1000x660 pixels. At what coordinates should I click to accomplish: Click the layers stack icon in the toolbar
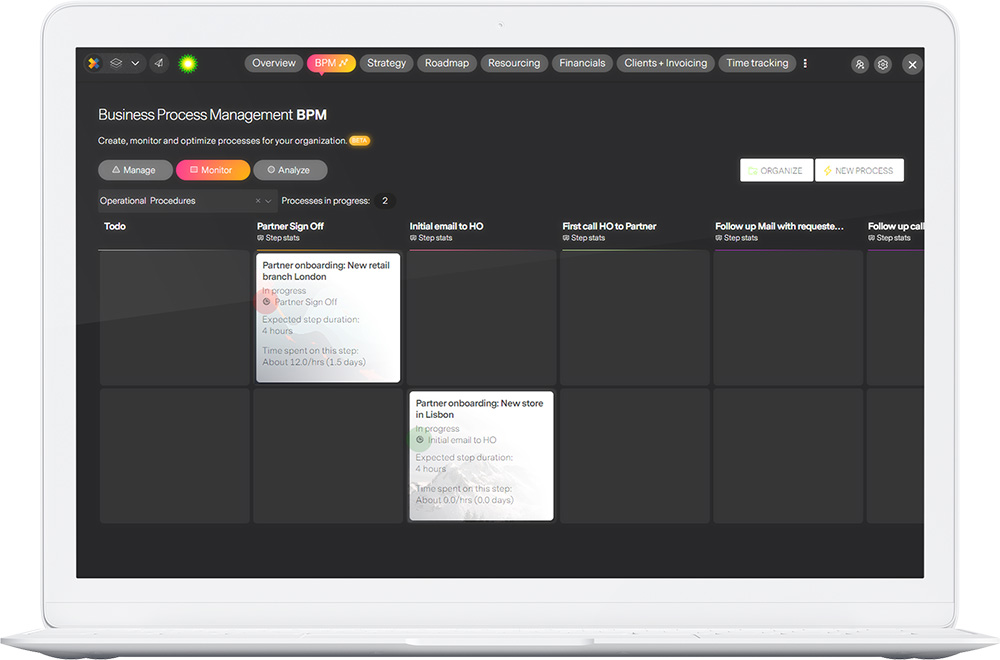click(115, 63)
